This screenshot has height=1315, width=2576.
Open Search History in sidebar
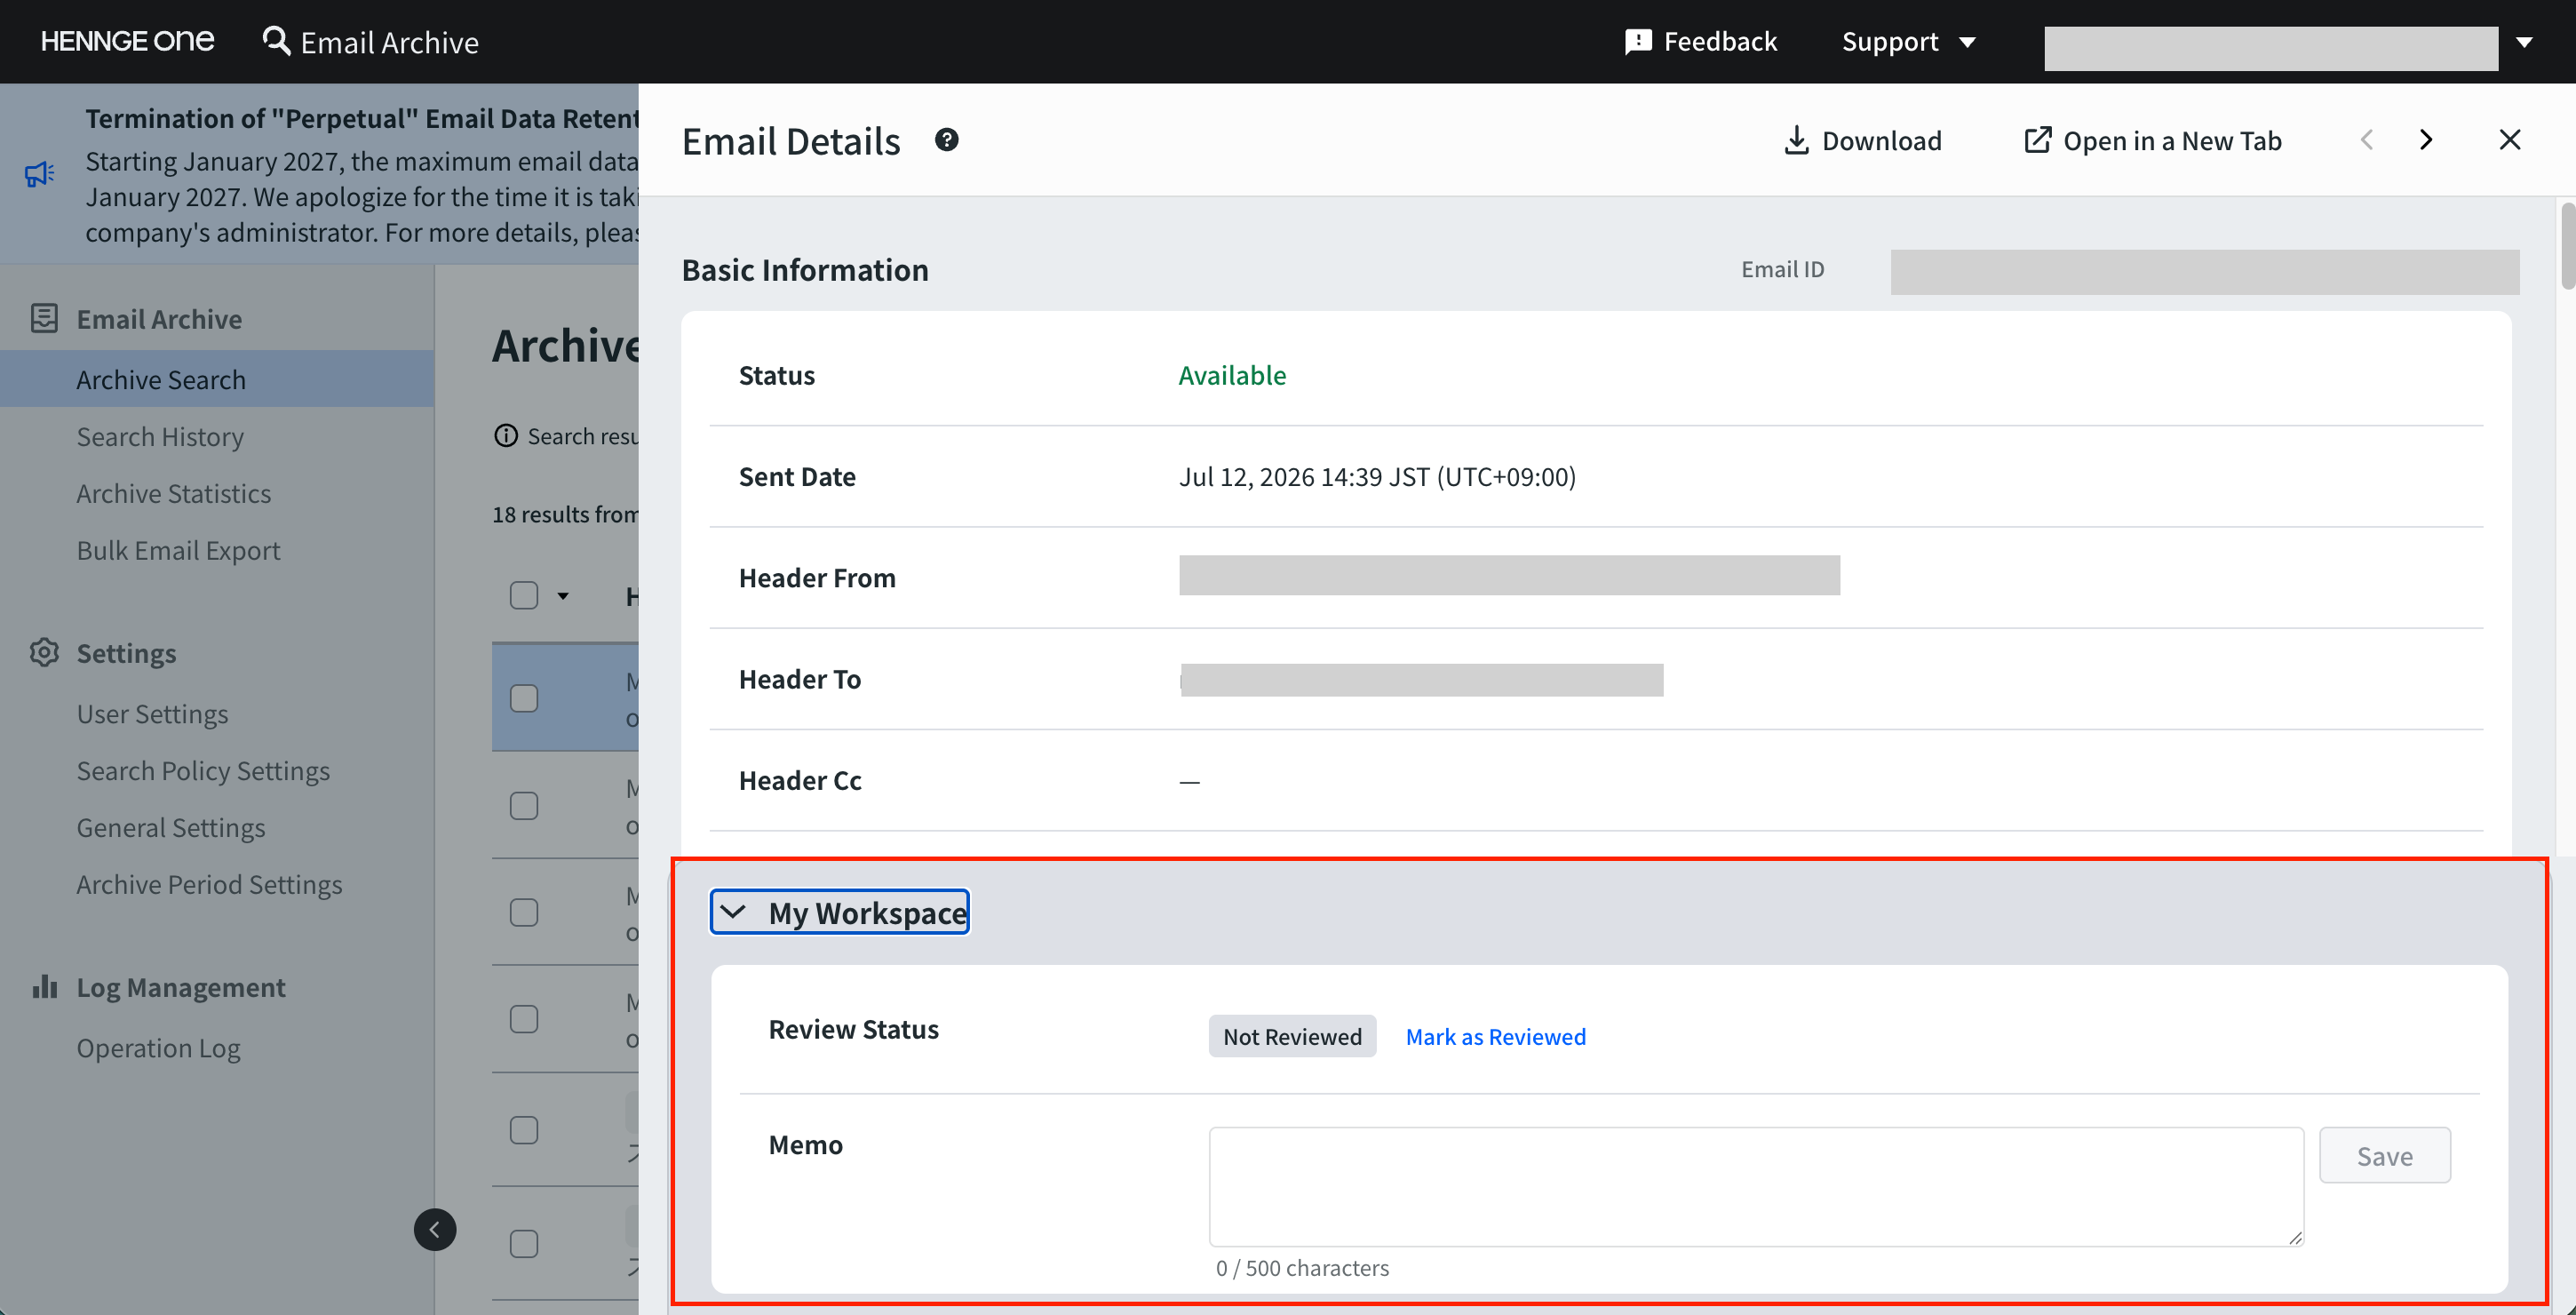click(x=160, y=437)
